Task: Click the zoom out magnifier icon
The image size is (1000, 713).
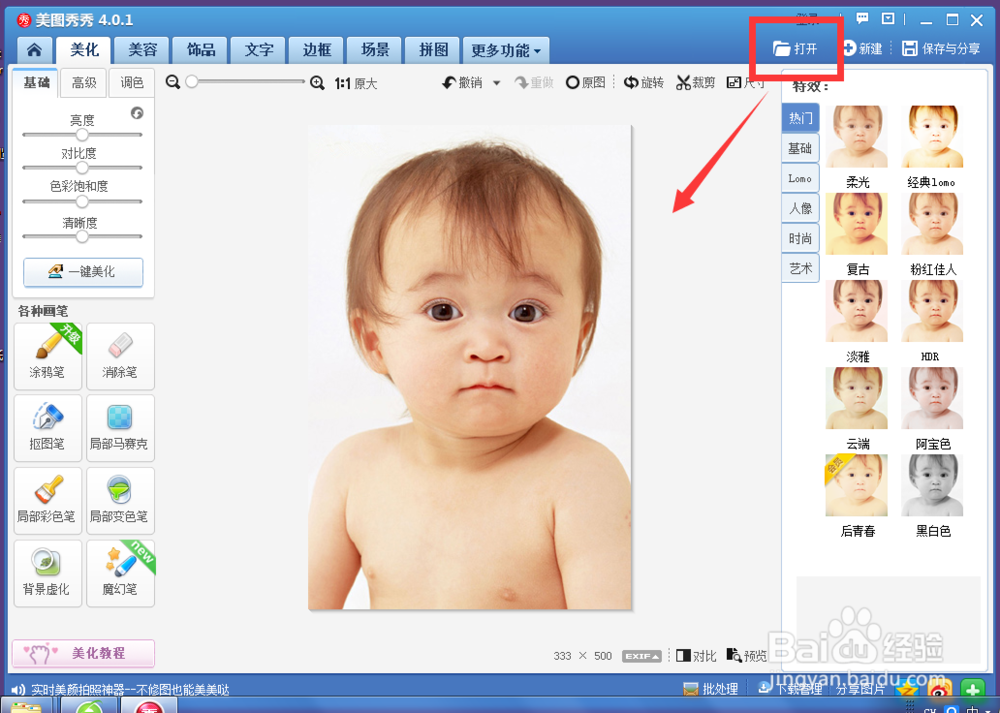Action: [x=172, y=82]
